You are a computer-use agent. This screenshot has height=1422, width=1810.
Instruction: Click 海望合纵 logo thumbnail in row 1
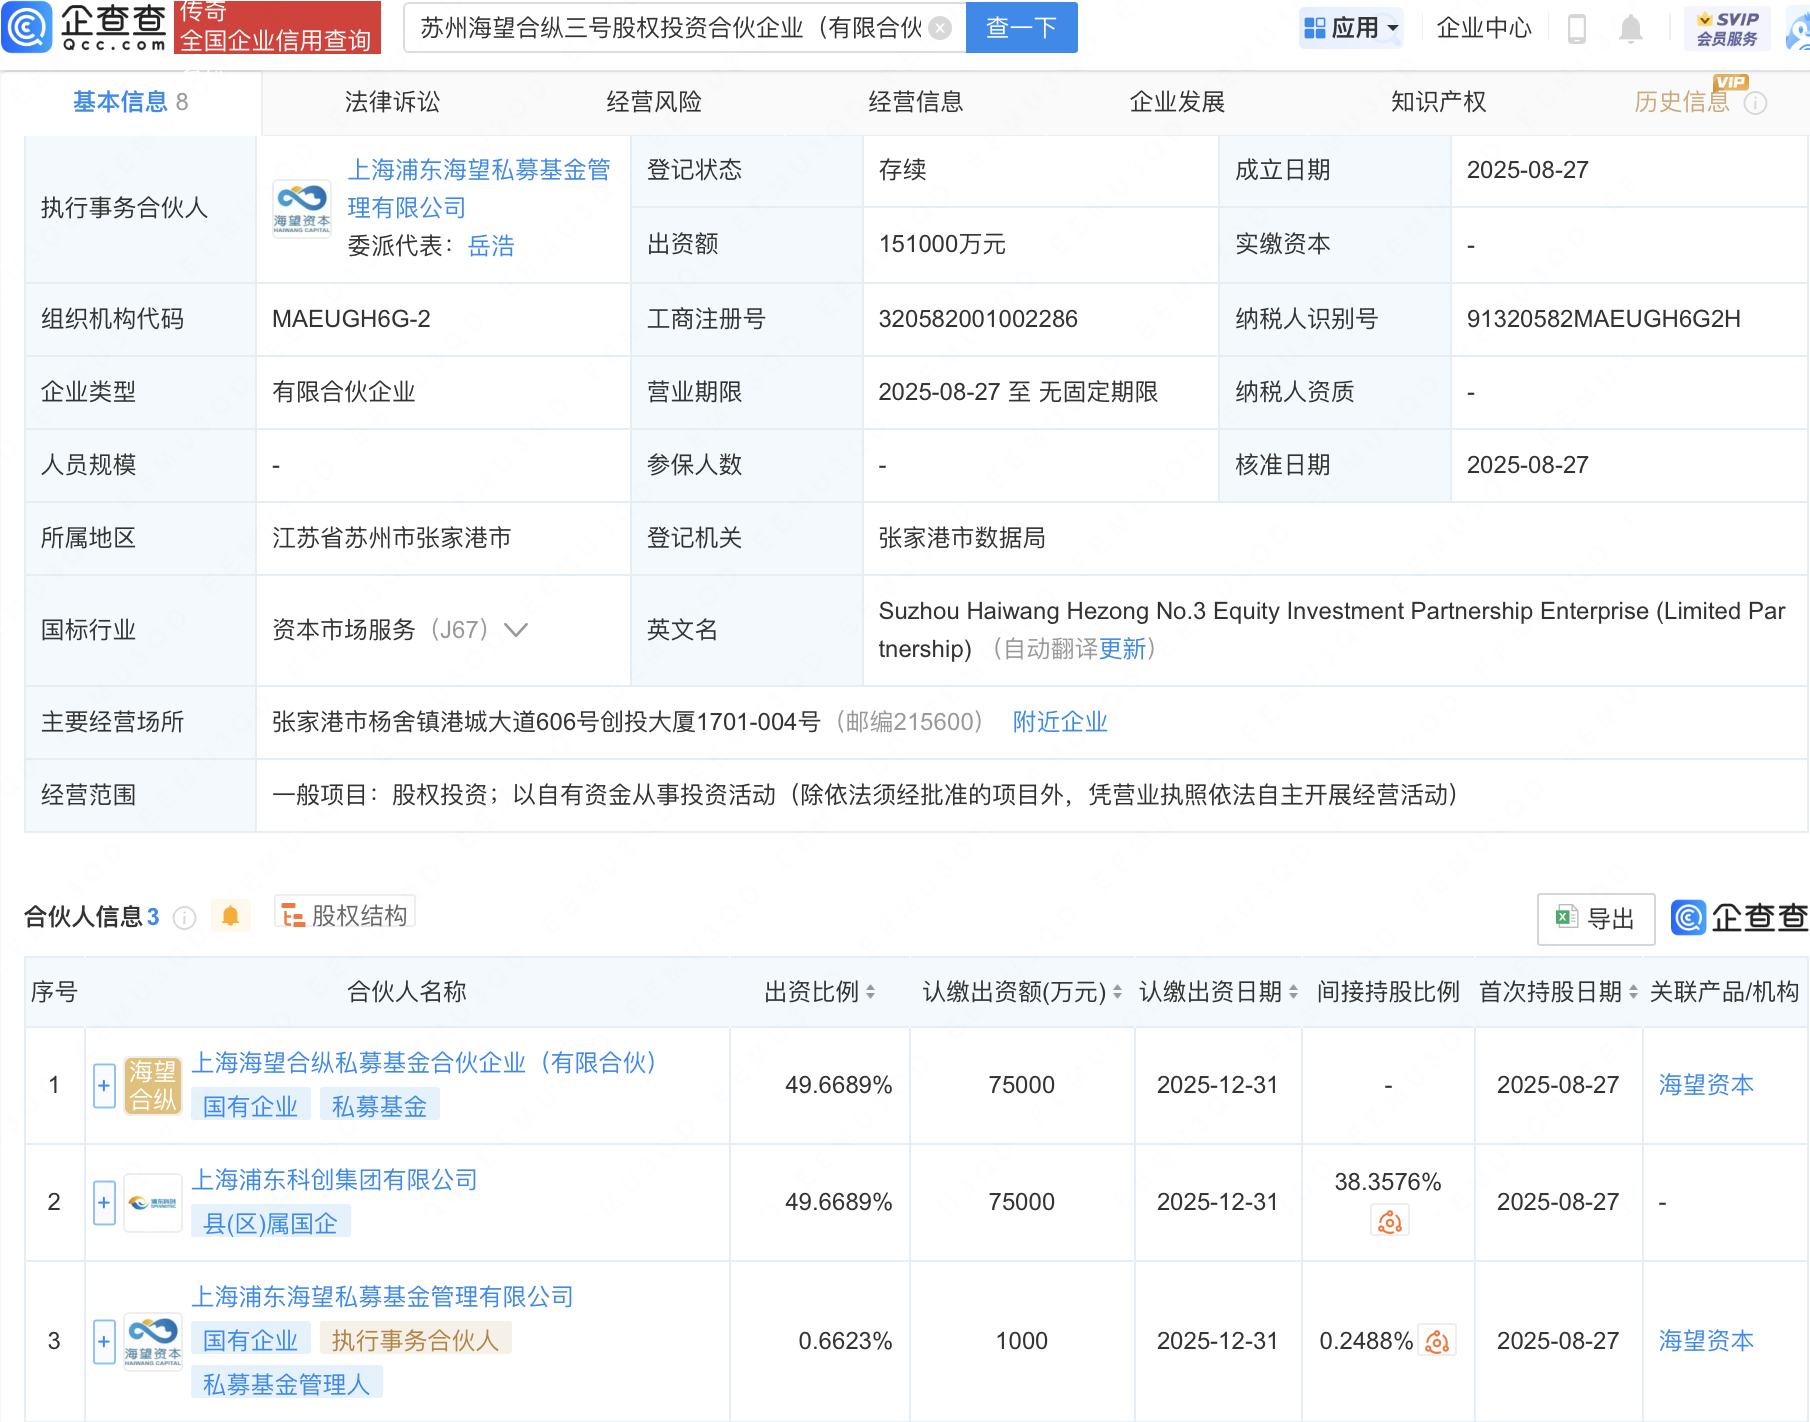(153, 1085)
